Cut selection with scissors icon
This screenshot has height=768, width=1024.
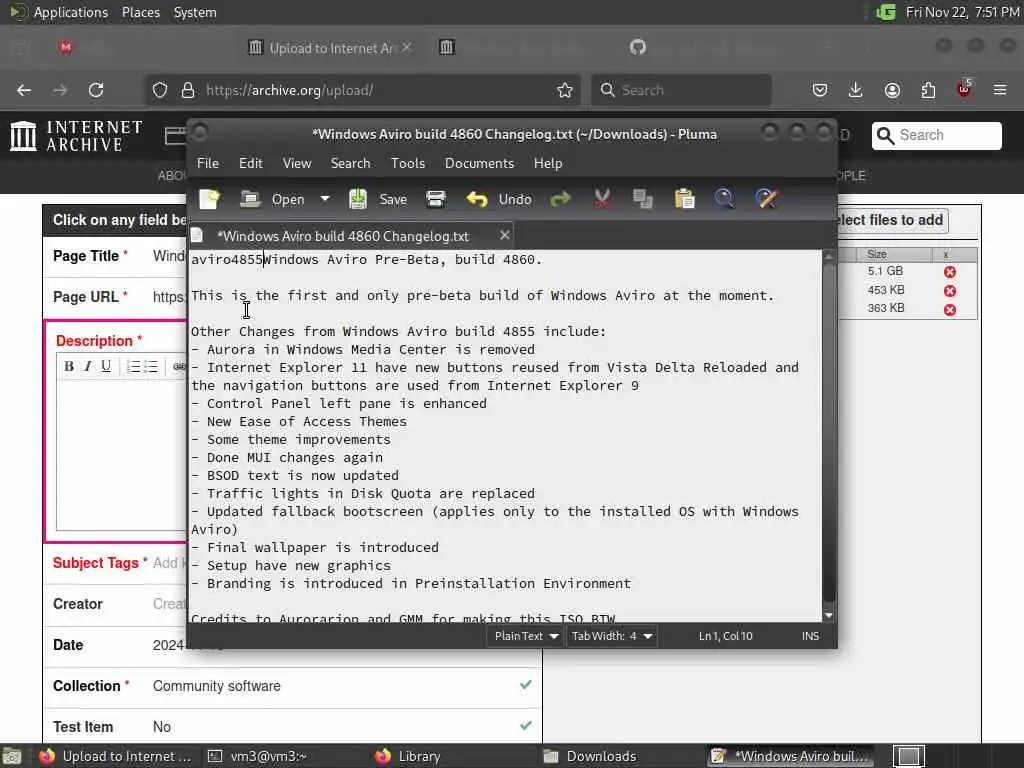click(602, 199)
